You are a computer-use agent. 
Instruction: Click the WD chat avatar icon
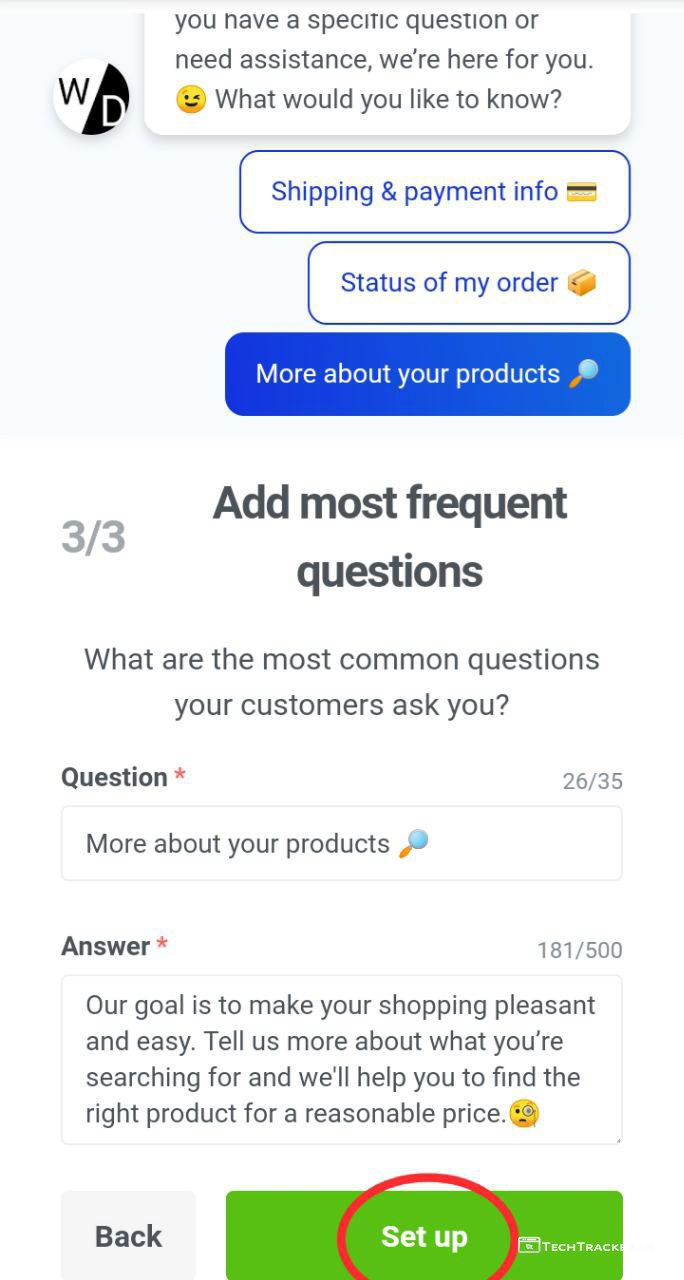point(91,97)
